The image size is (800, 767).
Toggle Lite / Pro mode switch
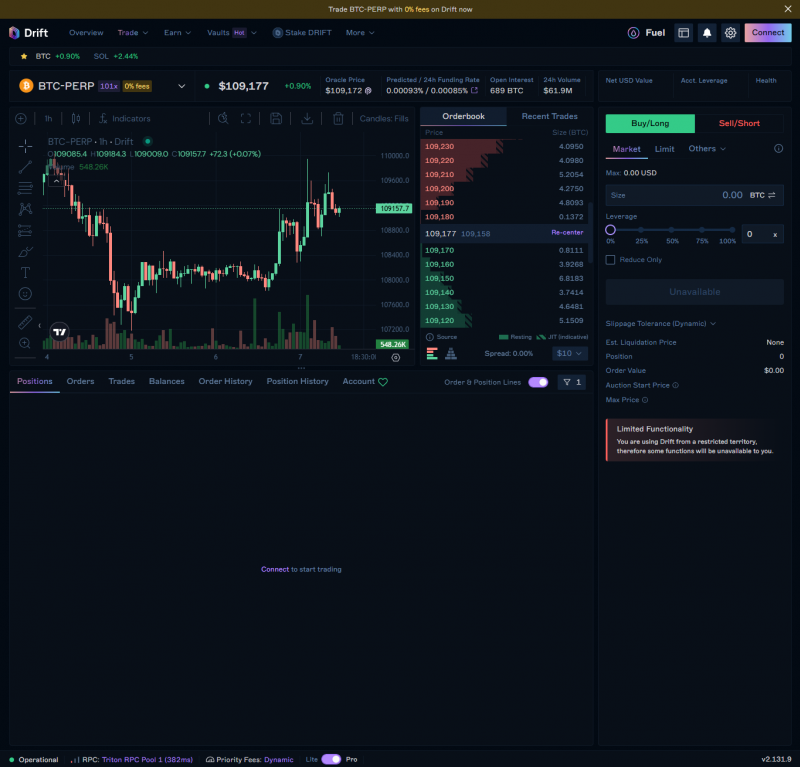(331, 759)
